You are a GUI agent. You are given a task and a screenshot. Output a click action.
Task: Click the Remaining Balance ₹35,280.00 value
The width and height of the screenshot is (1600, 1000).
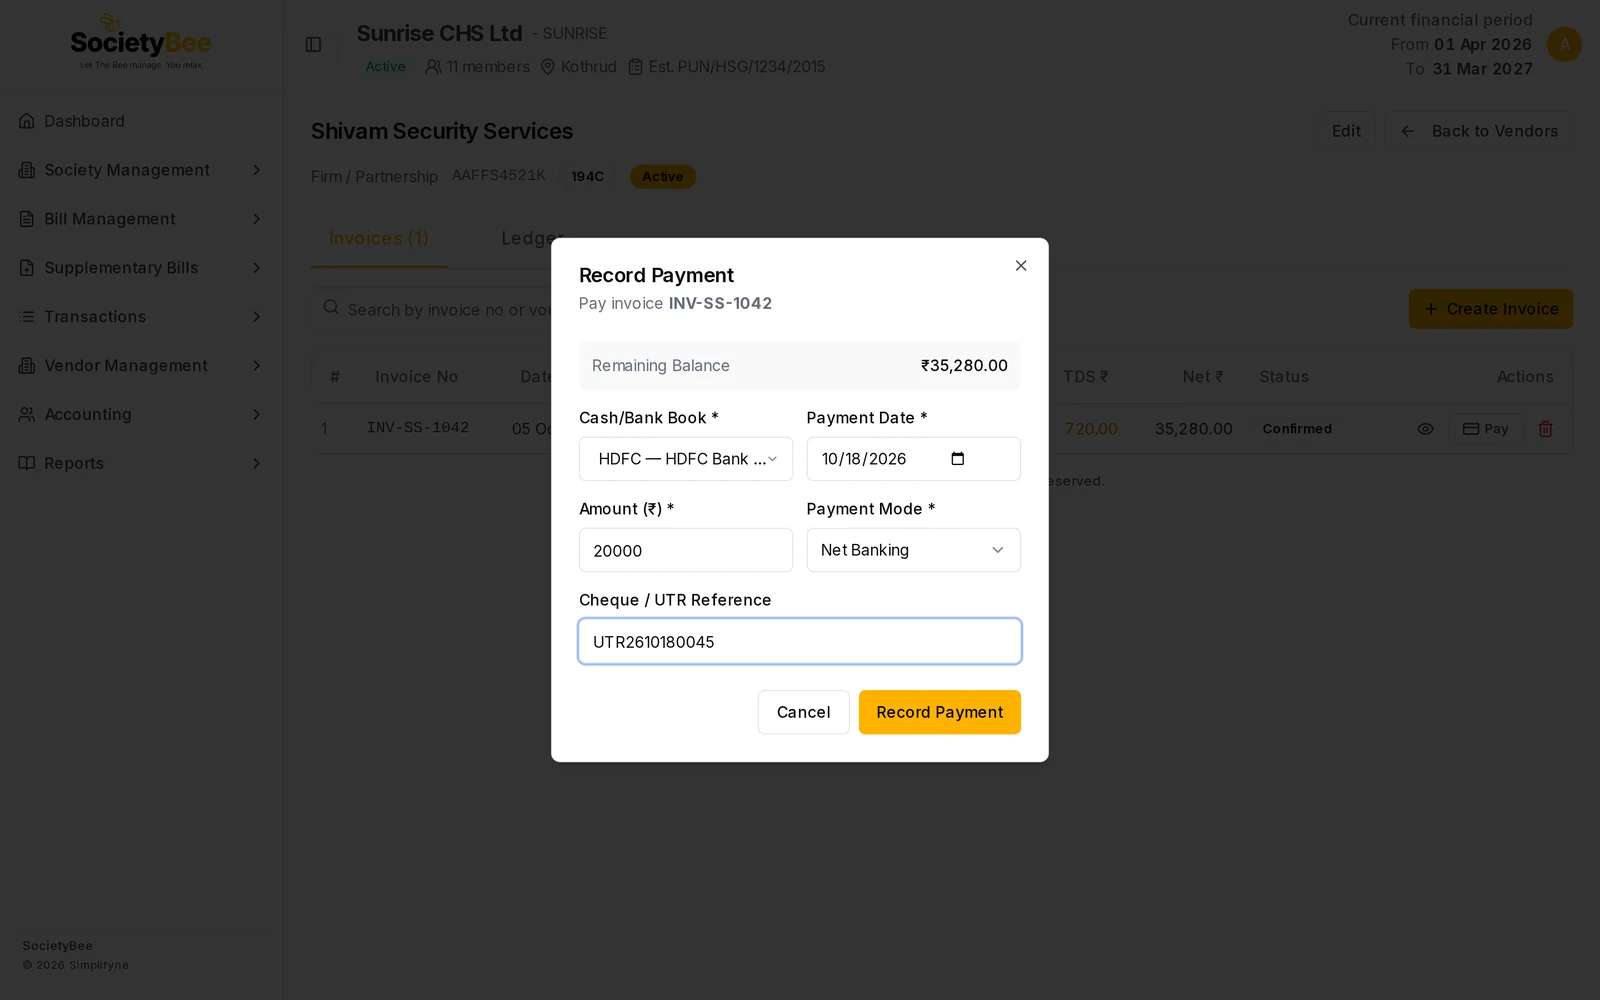coord(964,366)
